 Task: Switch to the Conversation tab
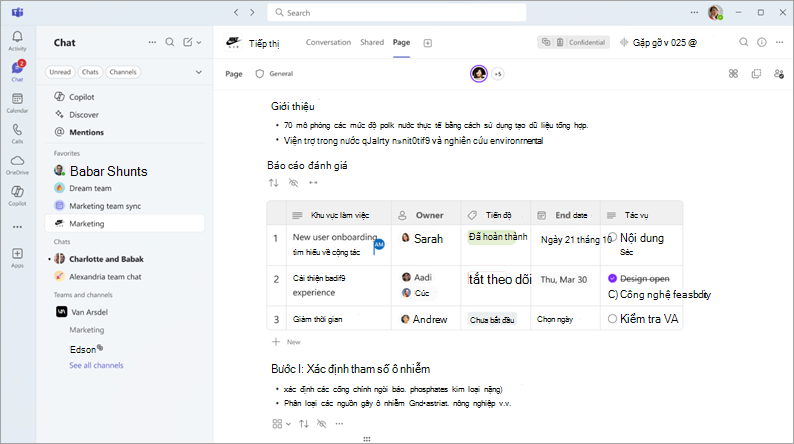coord(328,43)
